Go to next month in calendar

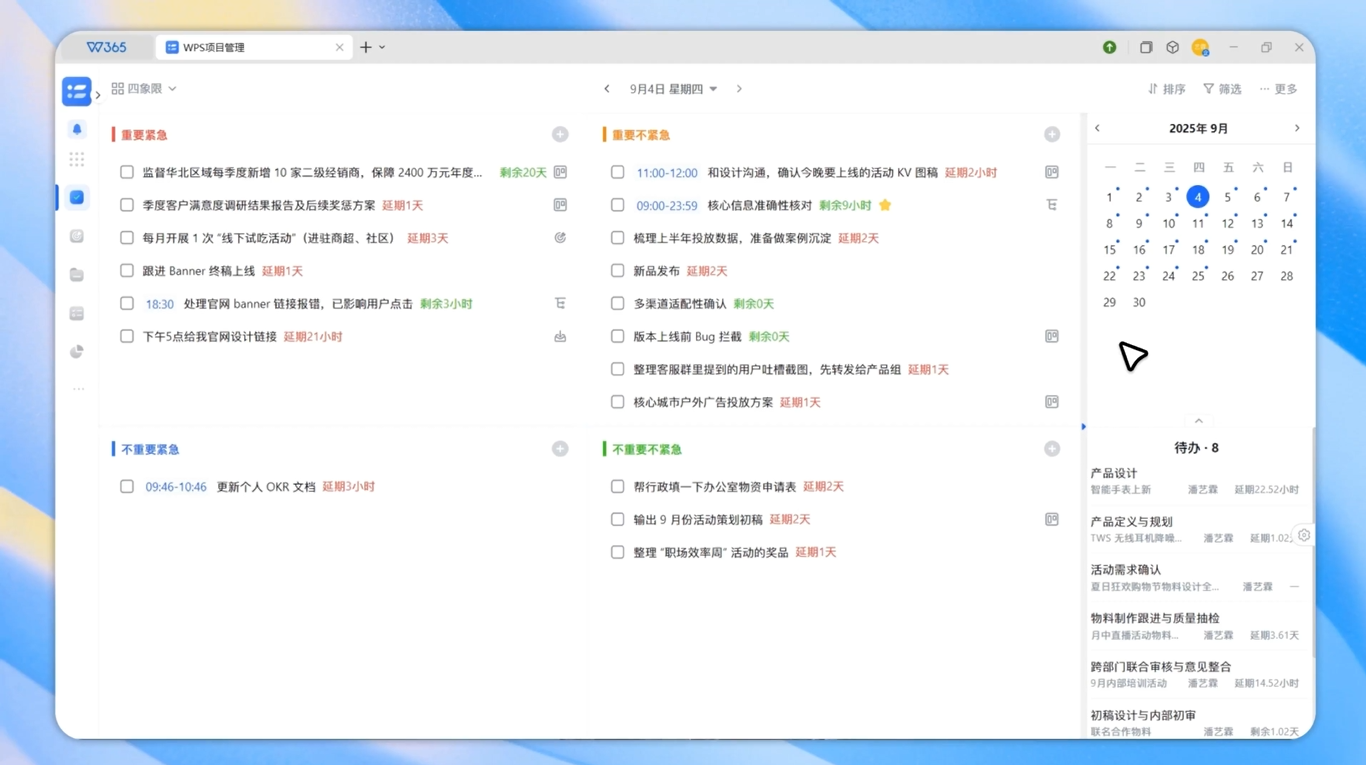pyautogui.click(x=1297, y=129)
